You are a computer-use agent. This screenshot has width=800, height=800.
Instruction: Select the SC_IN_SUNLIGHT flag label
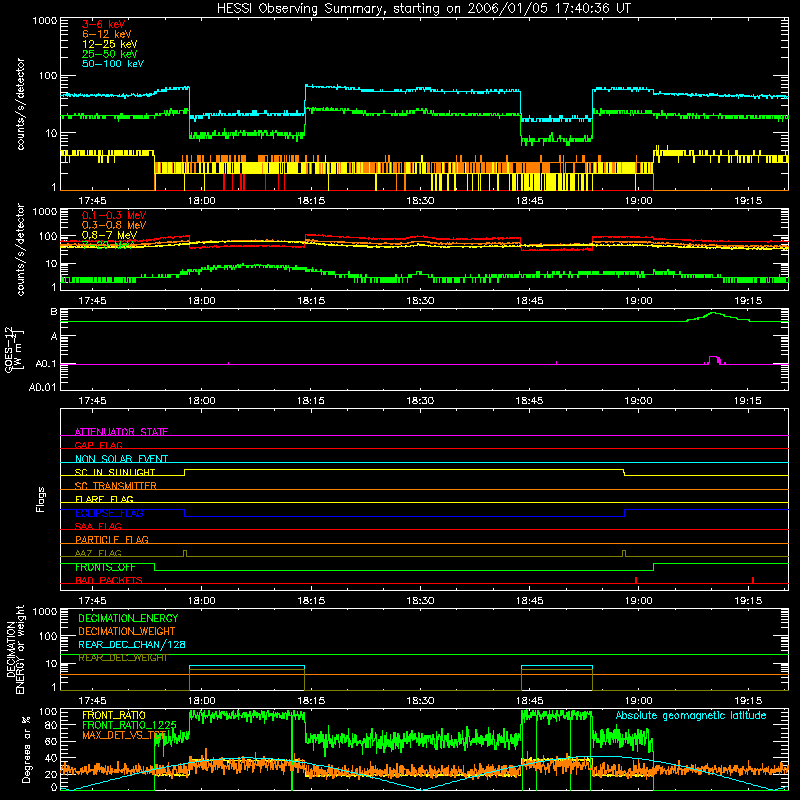115,472
